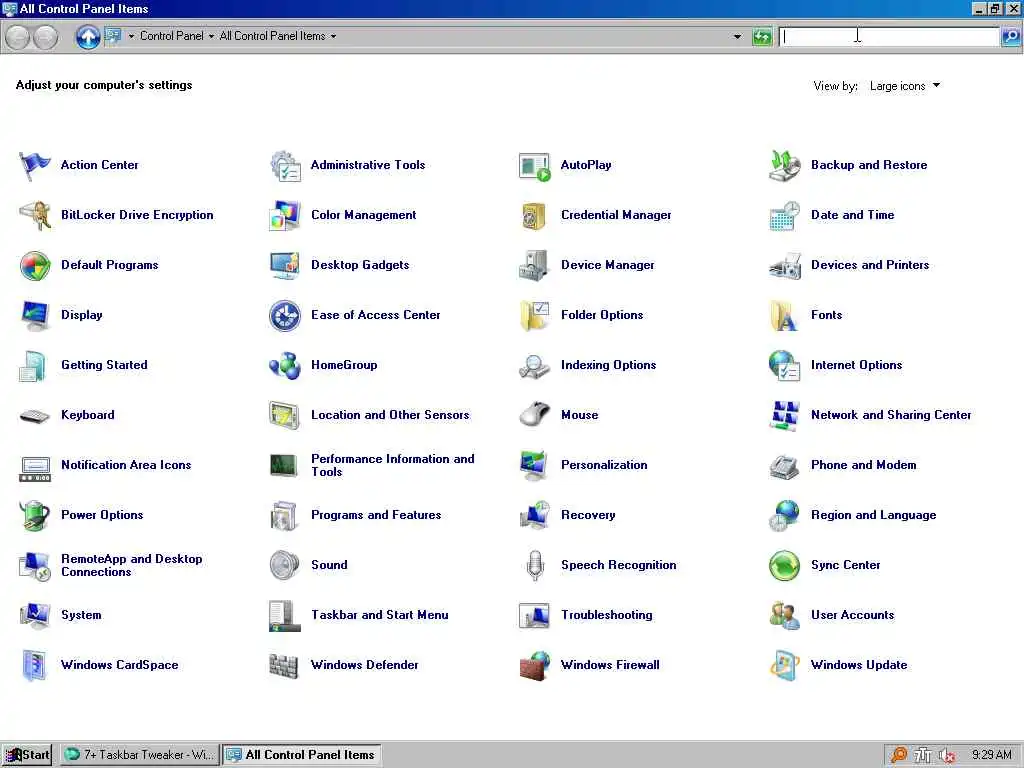The width and height of the screenshot is (1024, 768).
Task: Click the HomeGroup spheres icon
Action: [x=285, y=365]
